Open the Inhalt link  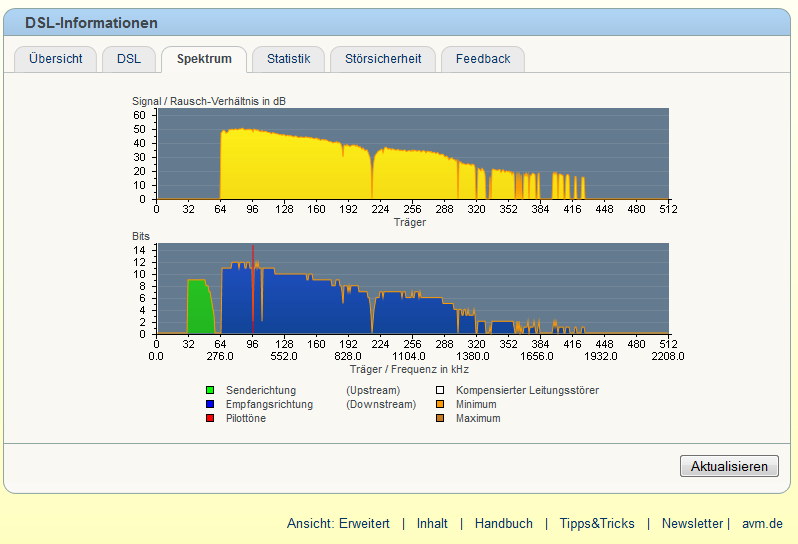click(x=432, y=523)
